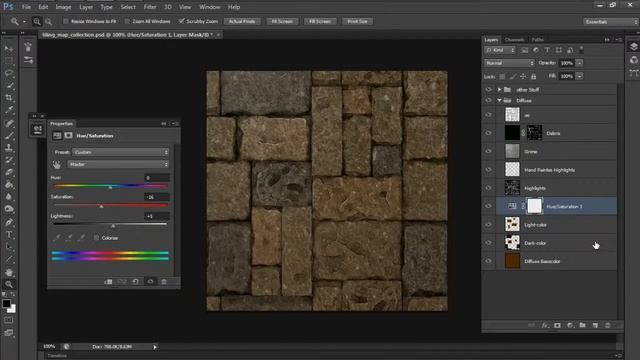Screen dimensions: 640x360
Task: Hide the Diffuse Basecolor layer
Action: tap(489, 261)
